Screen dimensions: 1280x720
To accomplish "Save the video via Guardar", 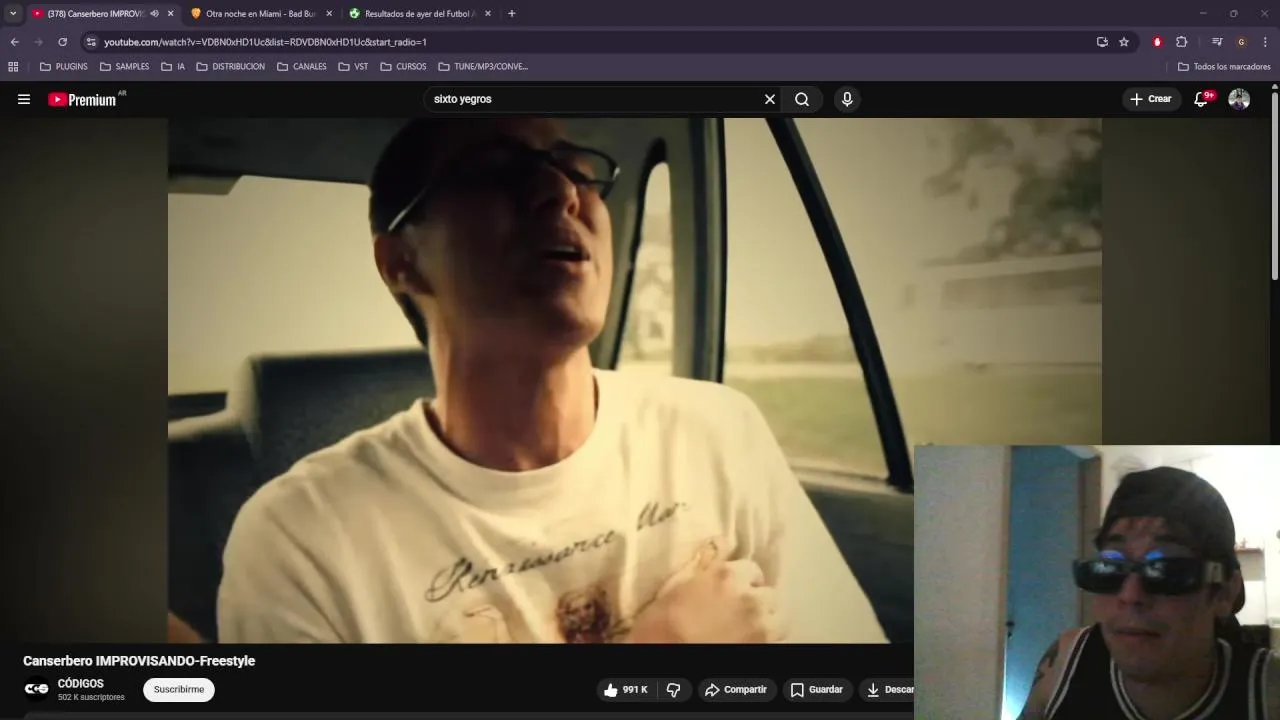I will 817,690.
